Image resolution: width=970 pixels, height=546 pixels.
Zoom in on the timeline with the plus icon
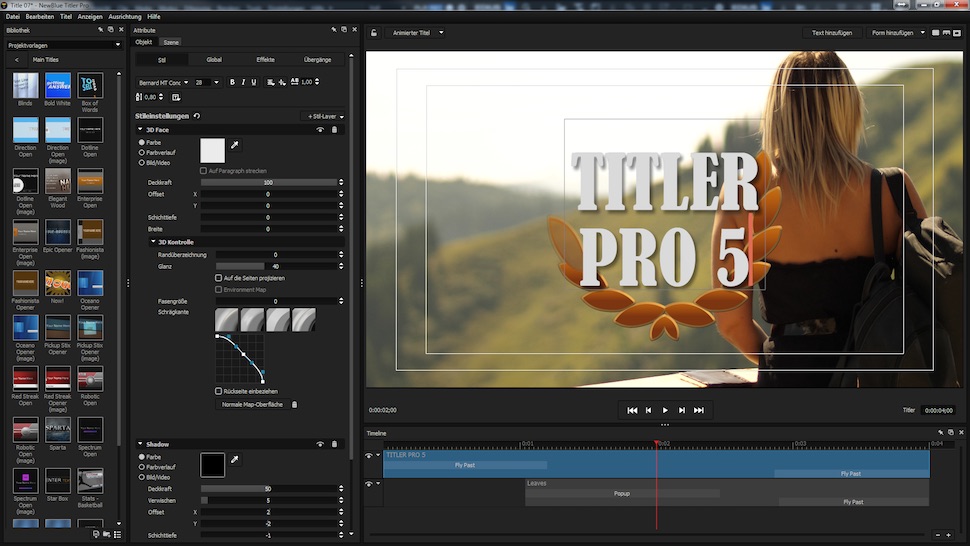[947, 535]
